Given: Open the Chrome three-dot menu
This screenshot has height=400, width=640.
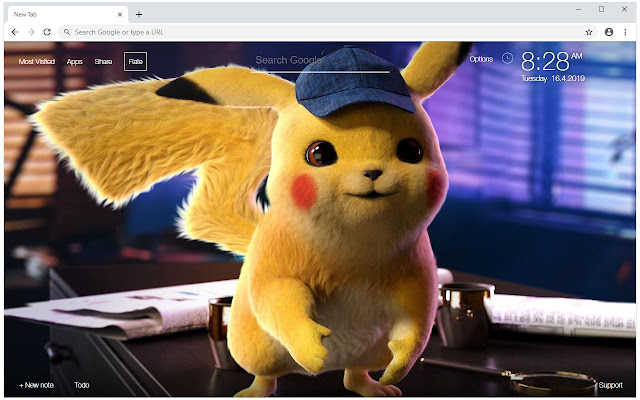Looking at the screenshot, I should [x=625, y=32].
